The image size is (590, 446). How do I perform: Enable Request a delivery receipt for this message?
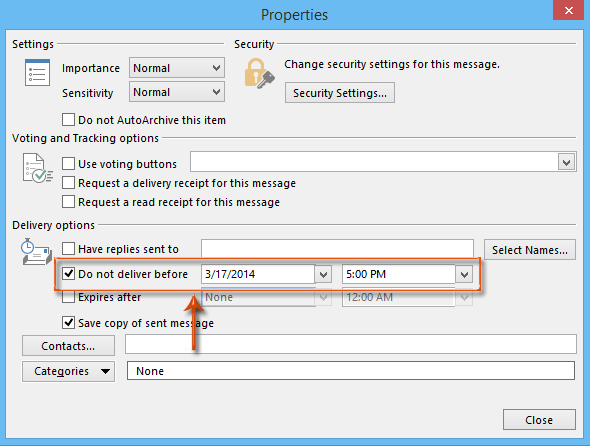tap(68, 183)
